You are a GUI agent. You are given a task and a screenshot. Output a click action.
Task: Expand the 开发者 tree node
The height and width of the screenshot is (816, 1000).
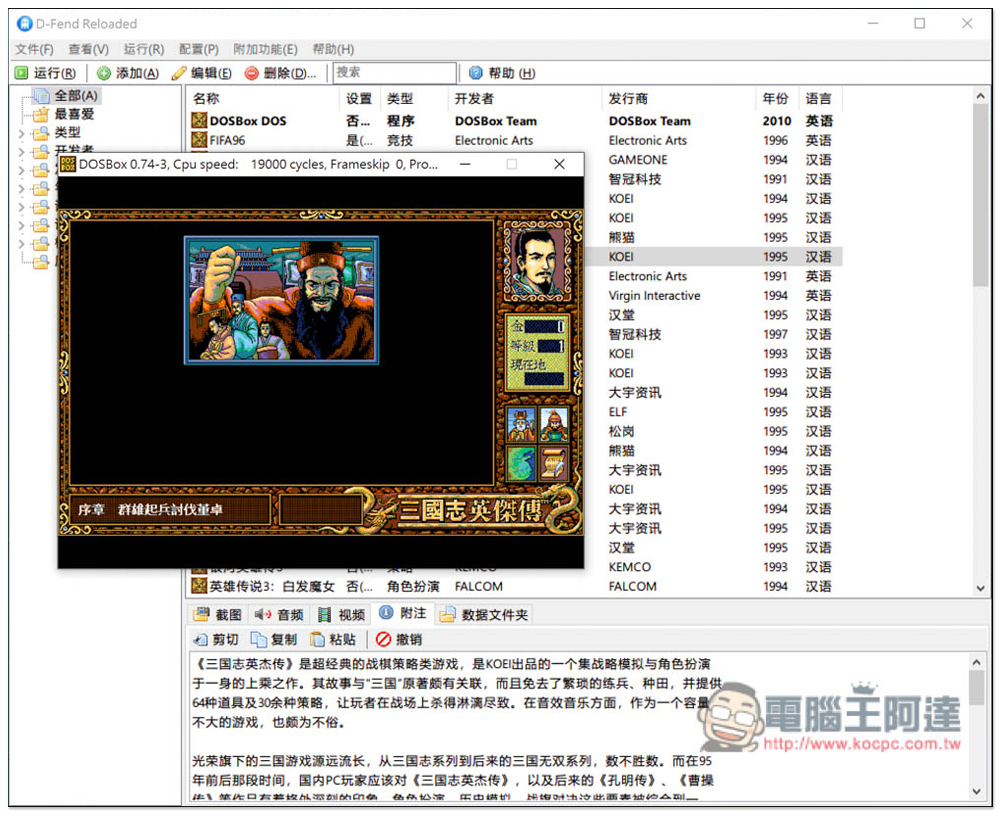tap(21, 152)
